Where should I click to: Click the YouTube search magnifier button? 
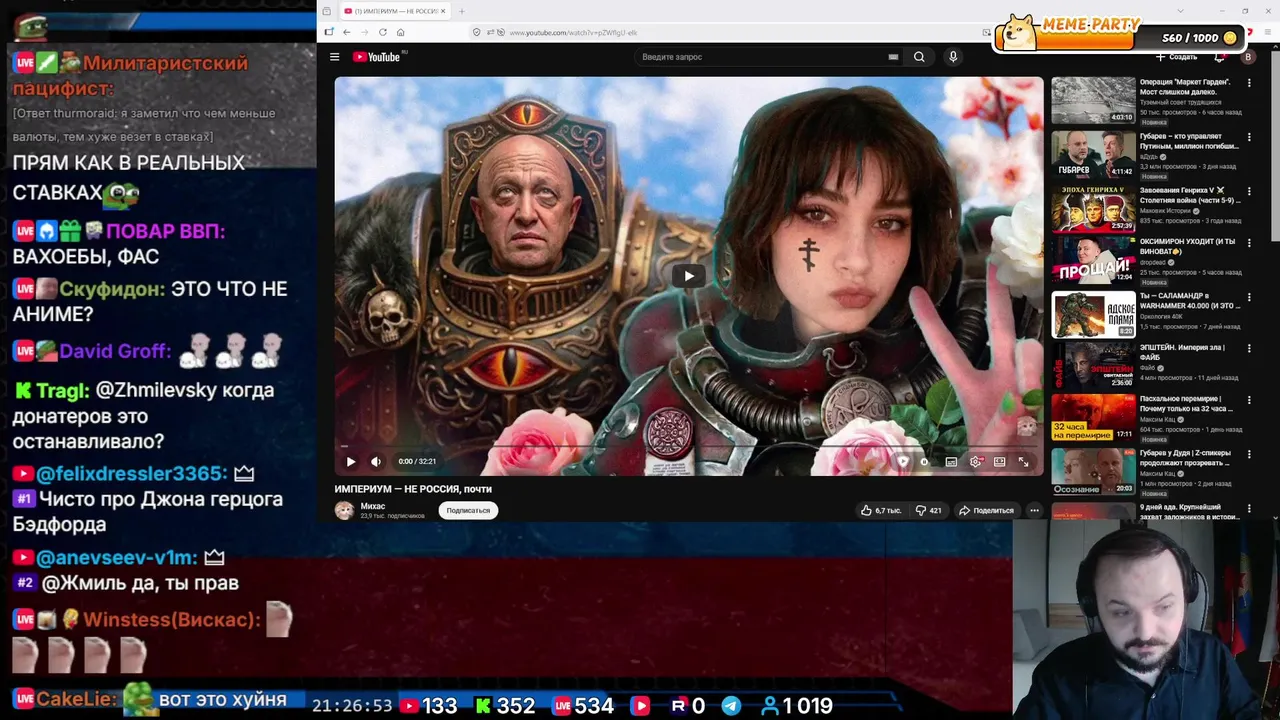919,57
